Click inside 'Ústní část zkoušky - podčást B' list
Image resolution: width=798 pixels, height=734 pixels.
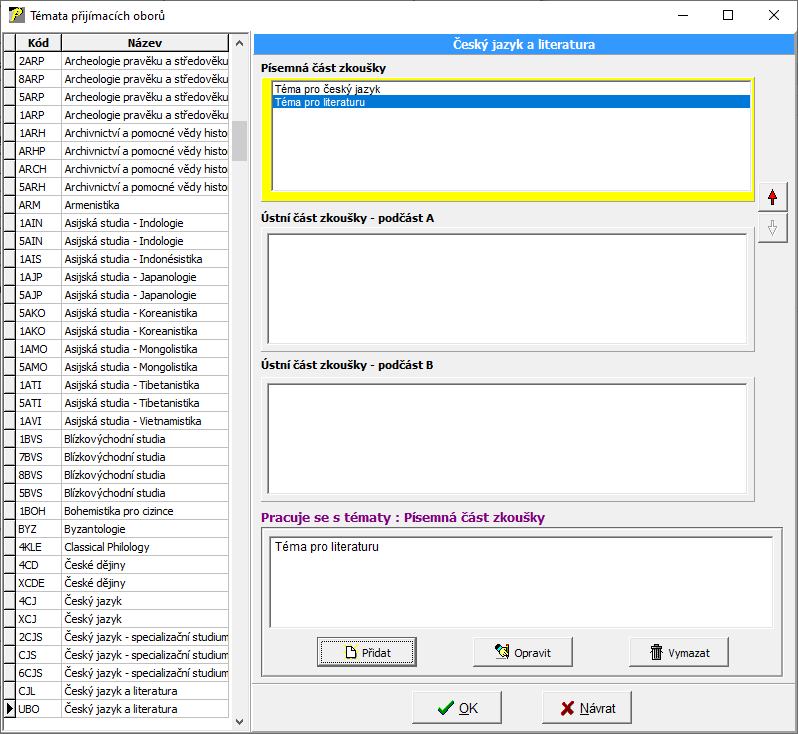507,438
